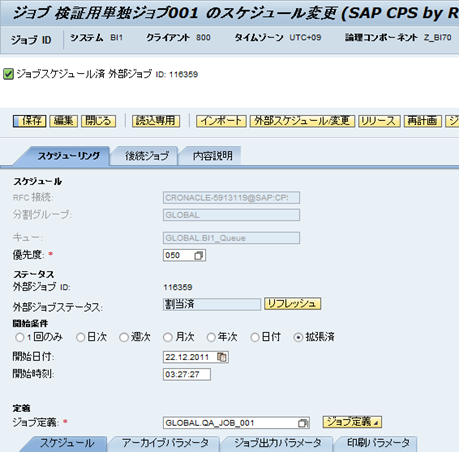Click the 保存 button
Viewport: 459px width, 452px height.
click(x=30, y=121)
